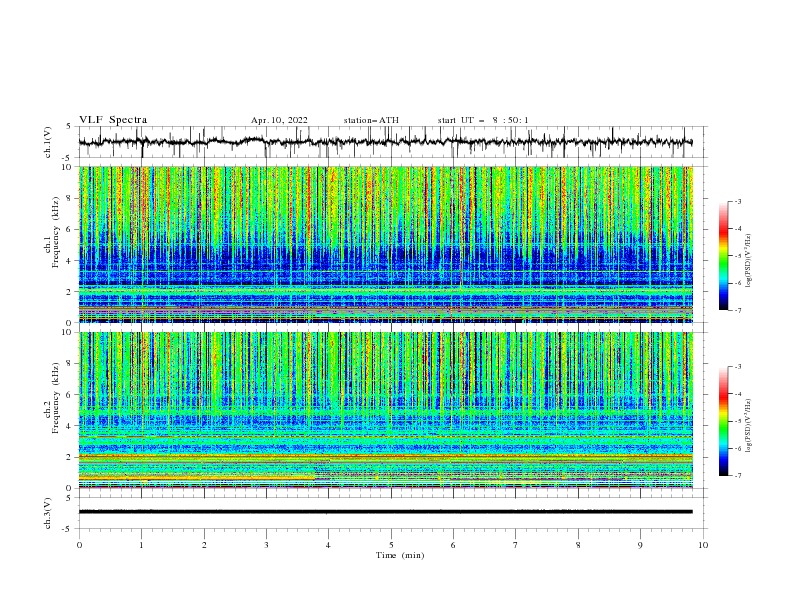The height and width of the screenshot is (612, 792).
Task: Click the "ch.3(V)" waveform axis label
Action: [x=48, y=513]
